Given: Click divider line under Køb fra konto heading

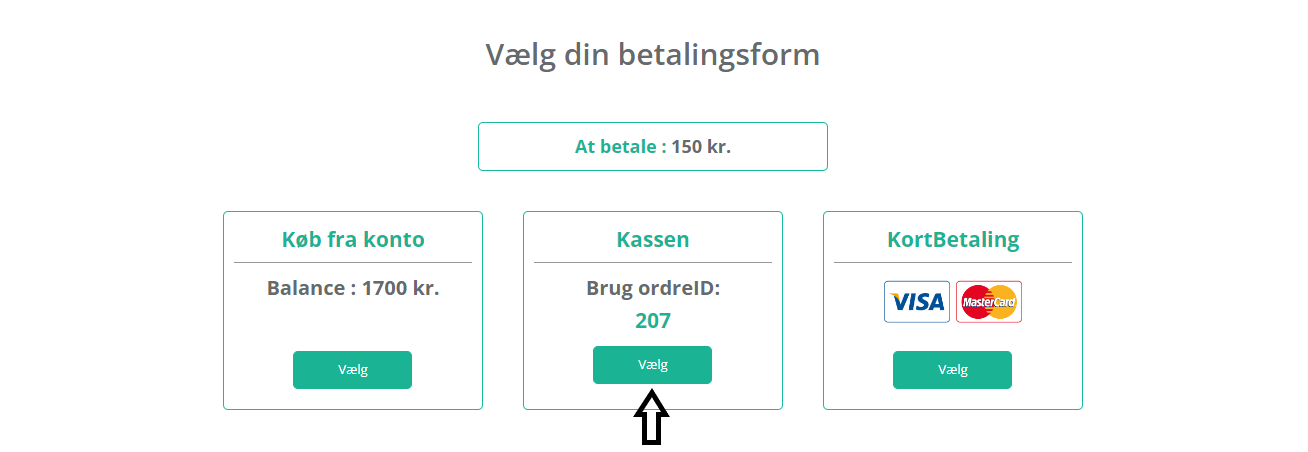Looking at the screenshot, I should [x=353, y=262].
